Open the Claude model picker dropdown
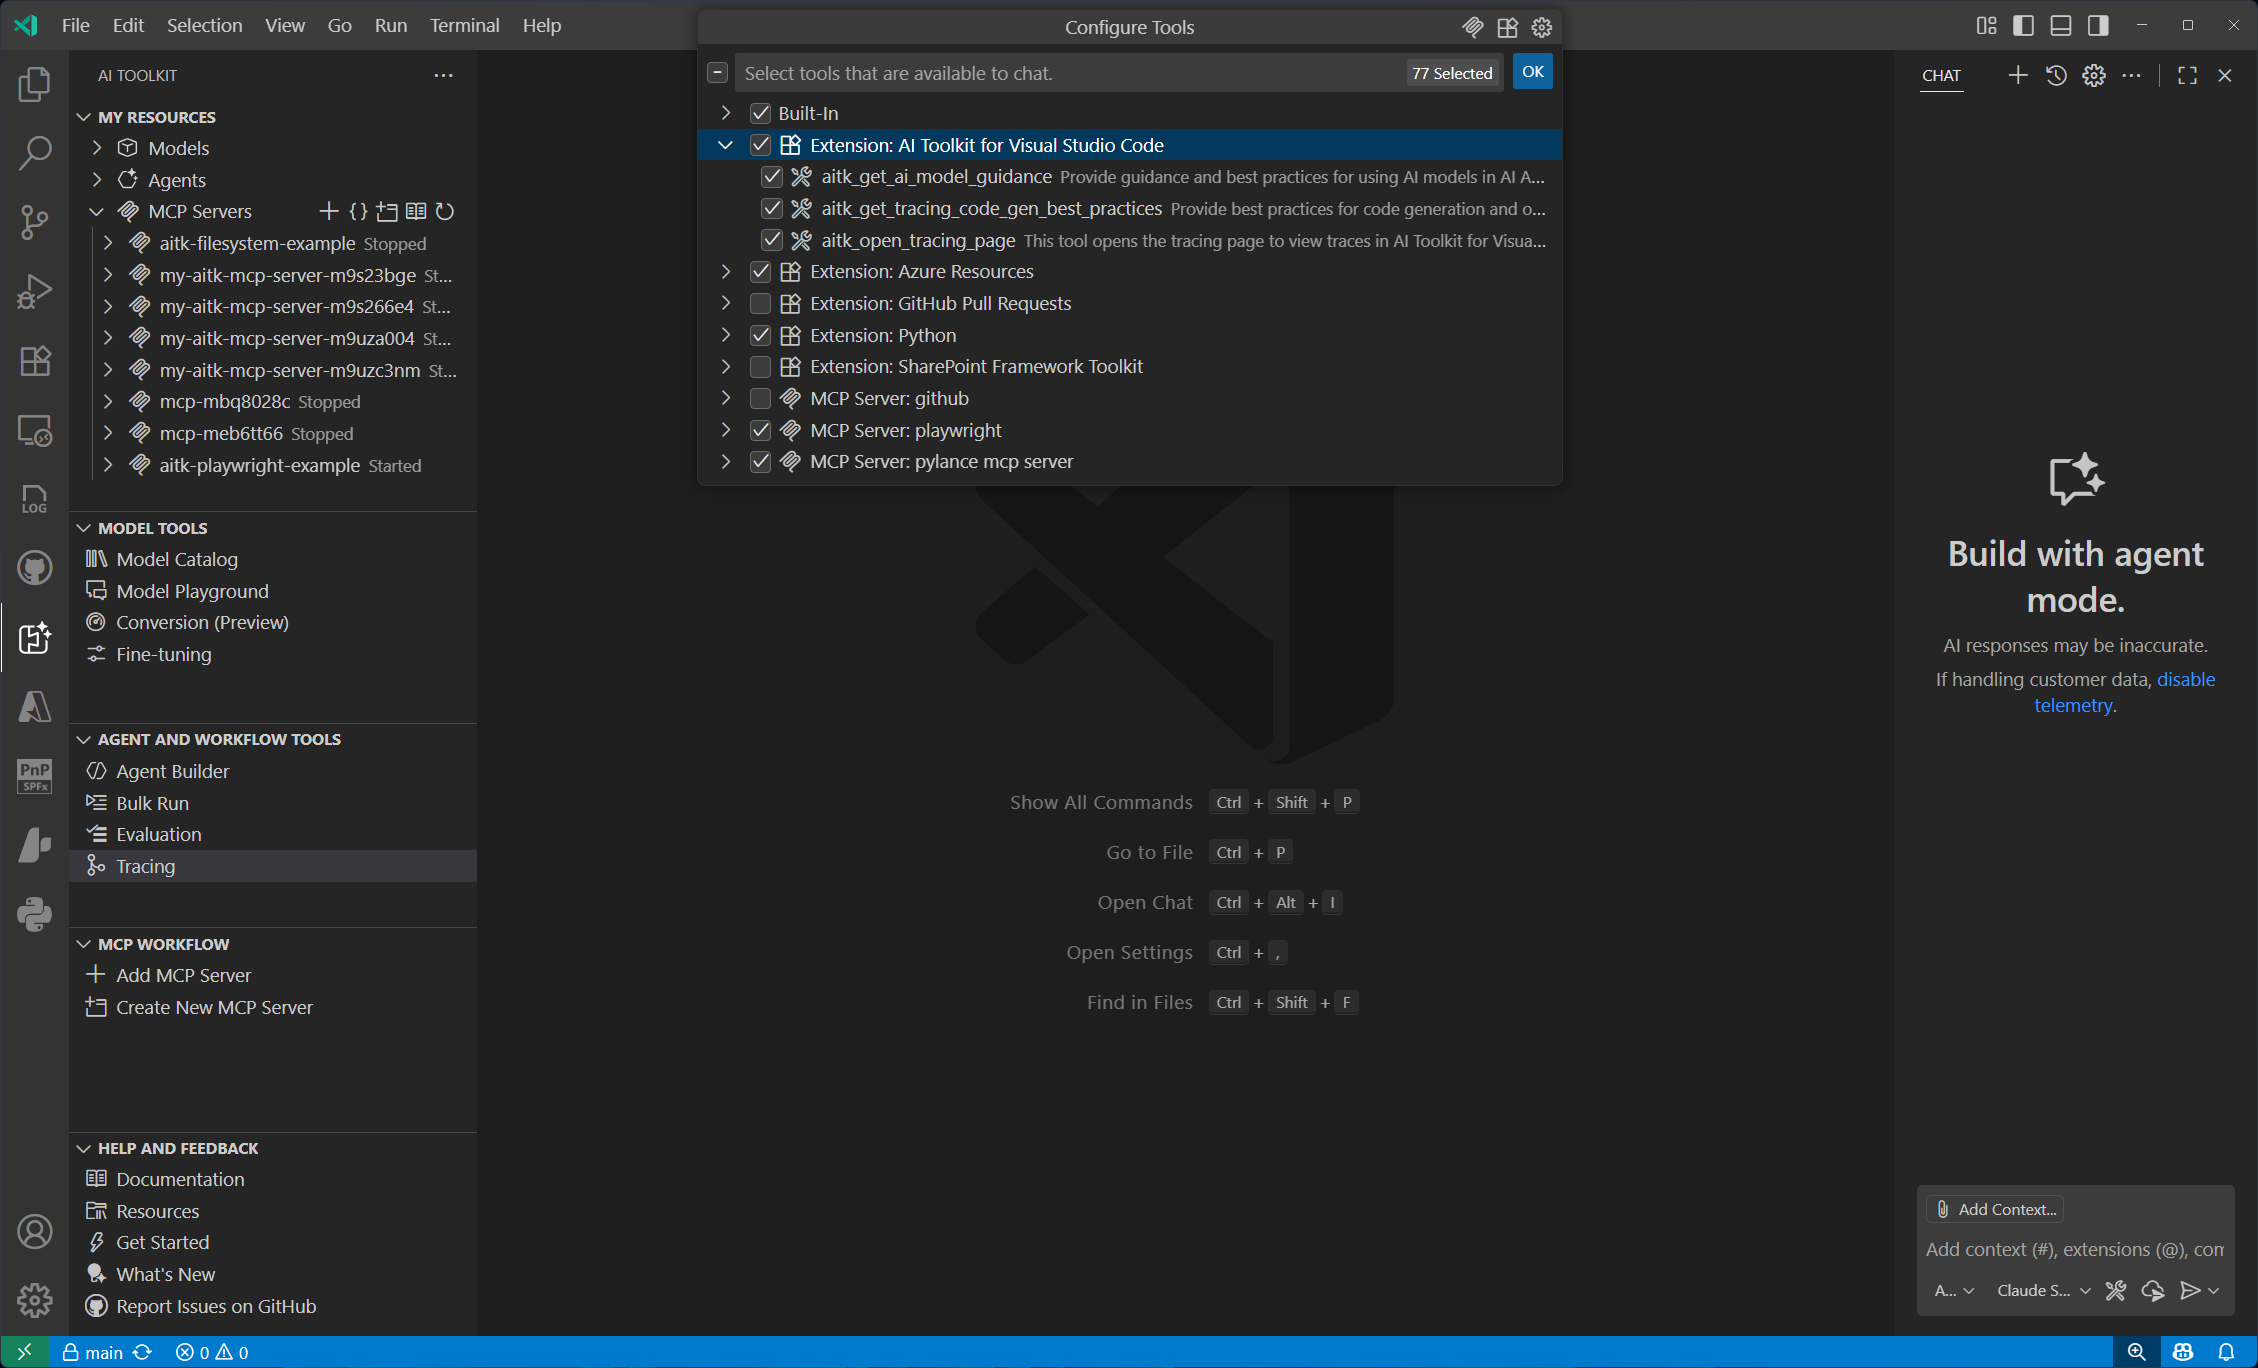Viewport: 2258px width, 1368px height. pos(2043,1290)
